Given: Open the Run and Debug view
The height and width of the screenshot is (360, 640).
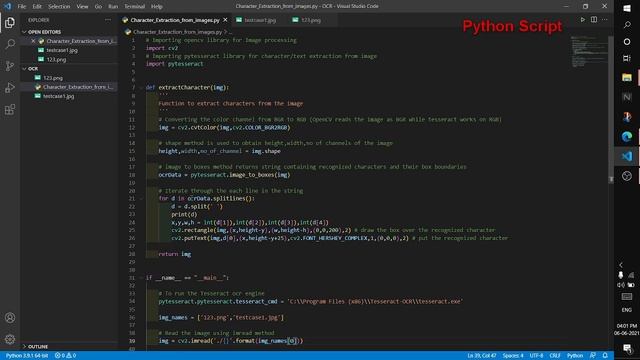Looking at the screenshot, I should coord(10,87).
